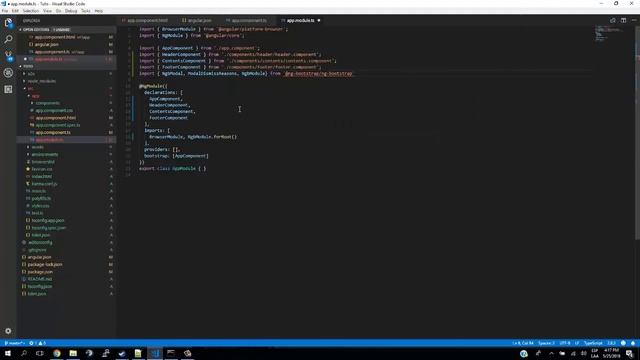This screenshot has height=360, width=640.
Task: Expand the e2e folder
Action: [x=31, y=74]
